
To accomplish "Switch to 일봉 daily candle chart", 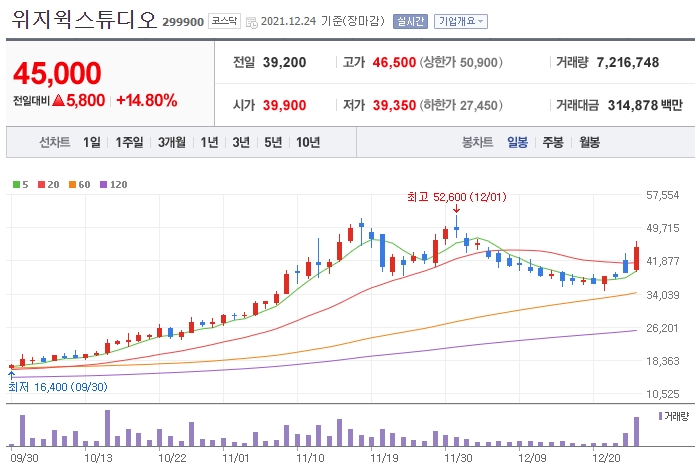I will click(x=517, y=142).
